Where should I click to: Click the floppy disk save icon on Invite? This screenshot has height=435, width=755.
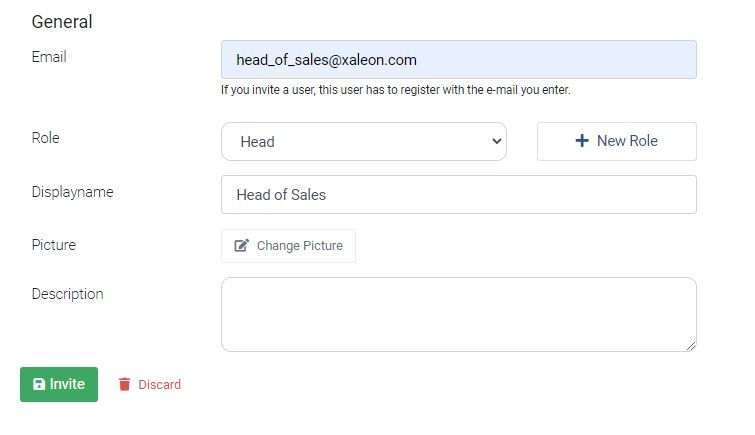(x=39, y=384)
